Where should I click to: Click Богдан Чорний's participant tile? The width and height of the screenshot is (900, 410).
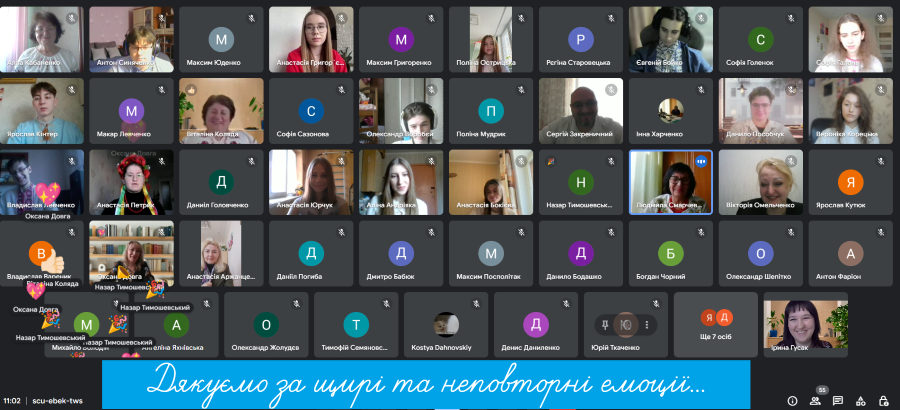coord(670,252)
